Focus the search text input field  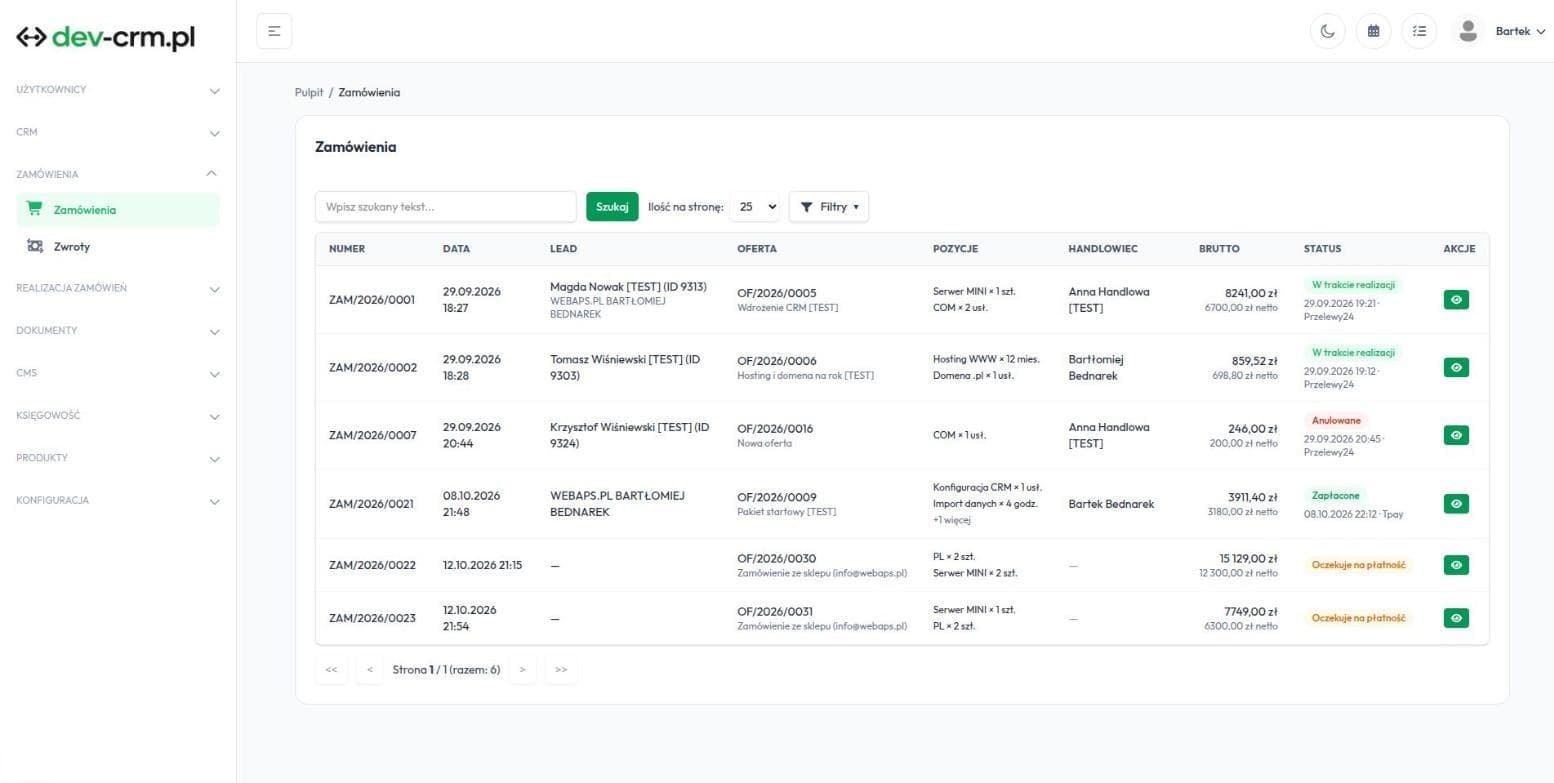point(446,207)
